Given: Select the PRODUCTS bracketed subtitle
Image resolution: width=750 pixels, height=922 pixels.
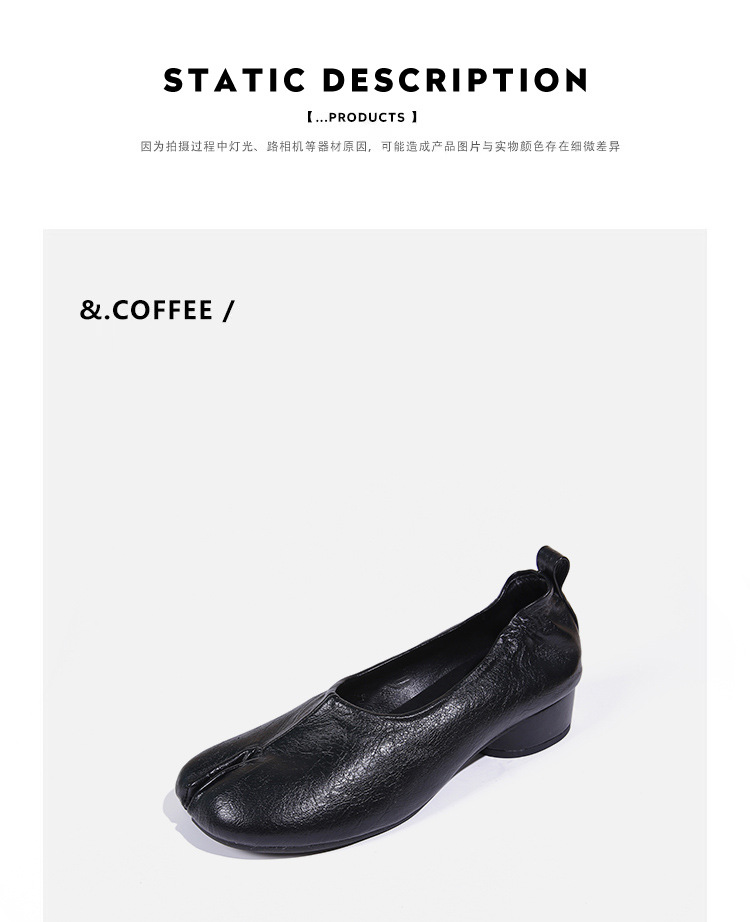Looking at the screenshot, I should point(362,118).
